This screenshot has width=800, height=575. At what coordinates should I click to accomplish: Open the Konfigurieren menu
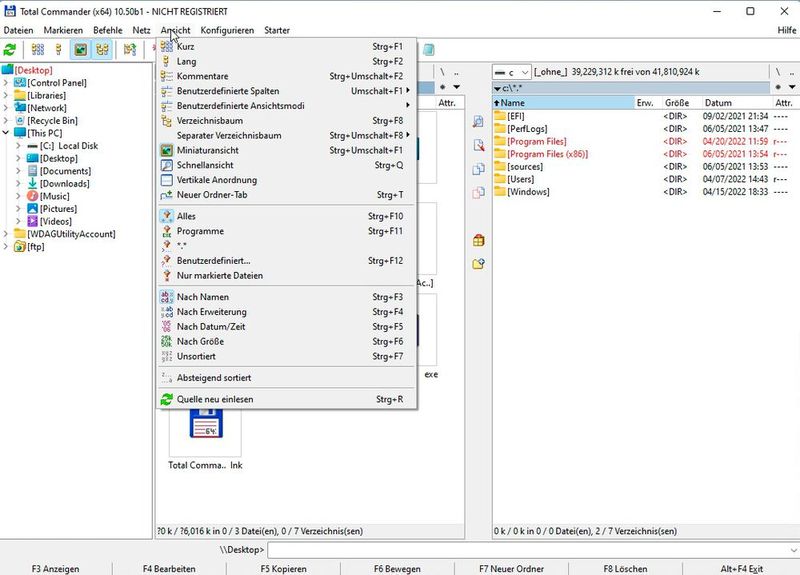[x=227, y=30]
